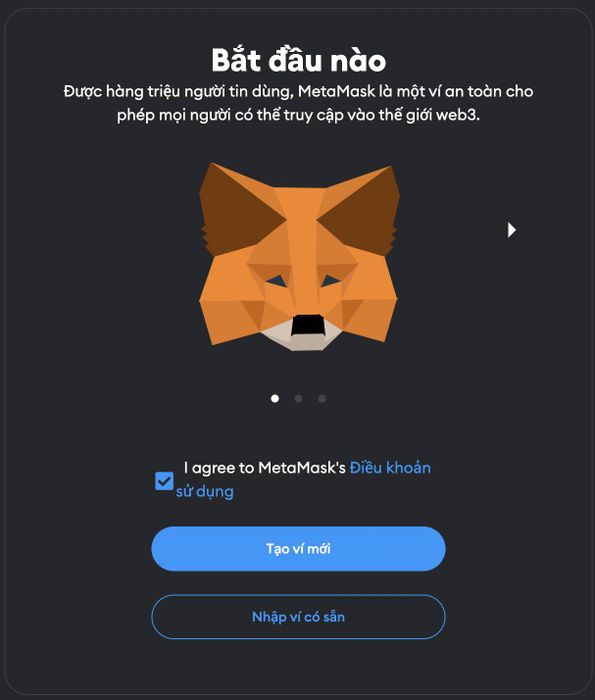
Task: Jump to the second carousel dot
Action: pyautogui.click(x=298, y=398)
